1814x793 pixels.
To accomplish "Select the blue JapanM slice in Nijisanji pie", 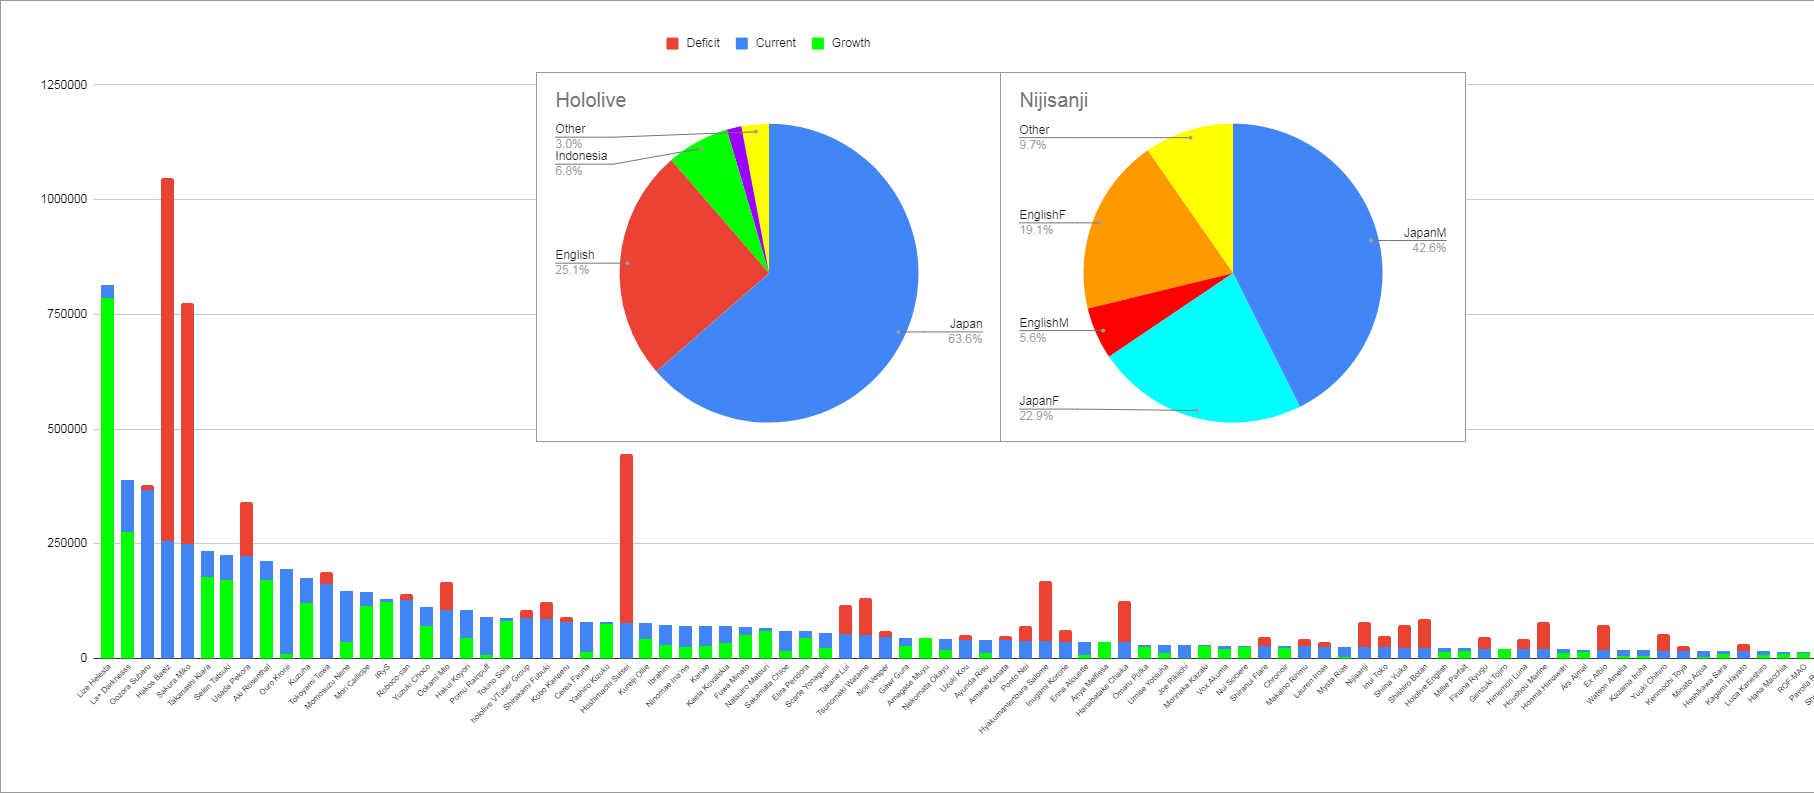I will tap(1310, 250).
